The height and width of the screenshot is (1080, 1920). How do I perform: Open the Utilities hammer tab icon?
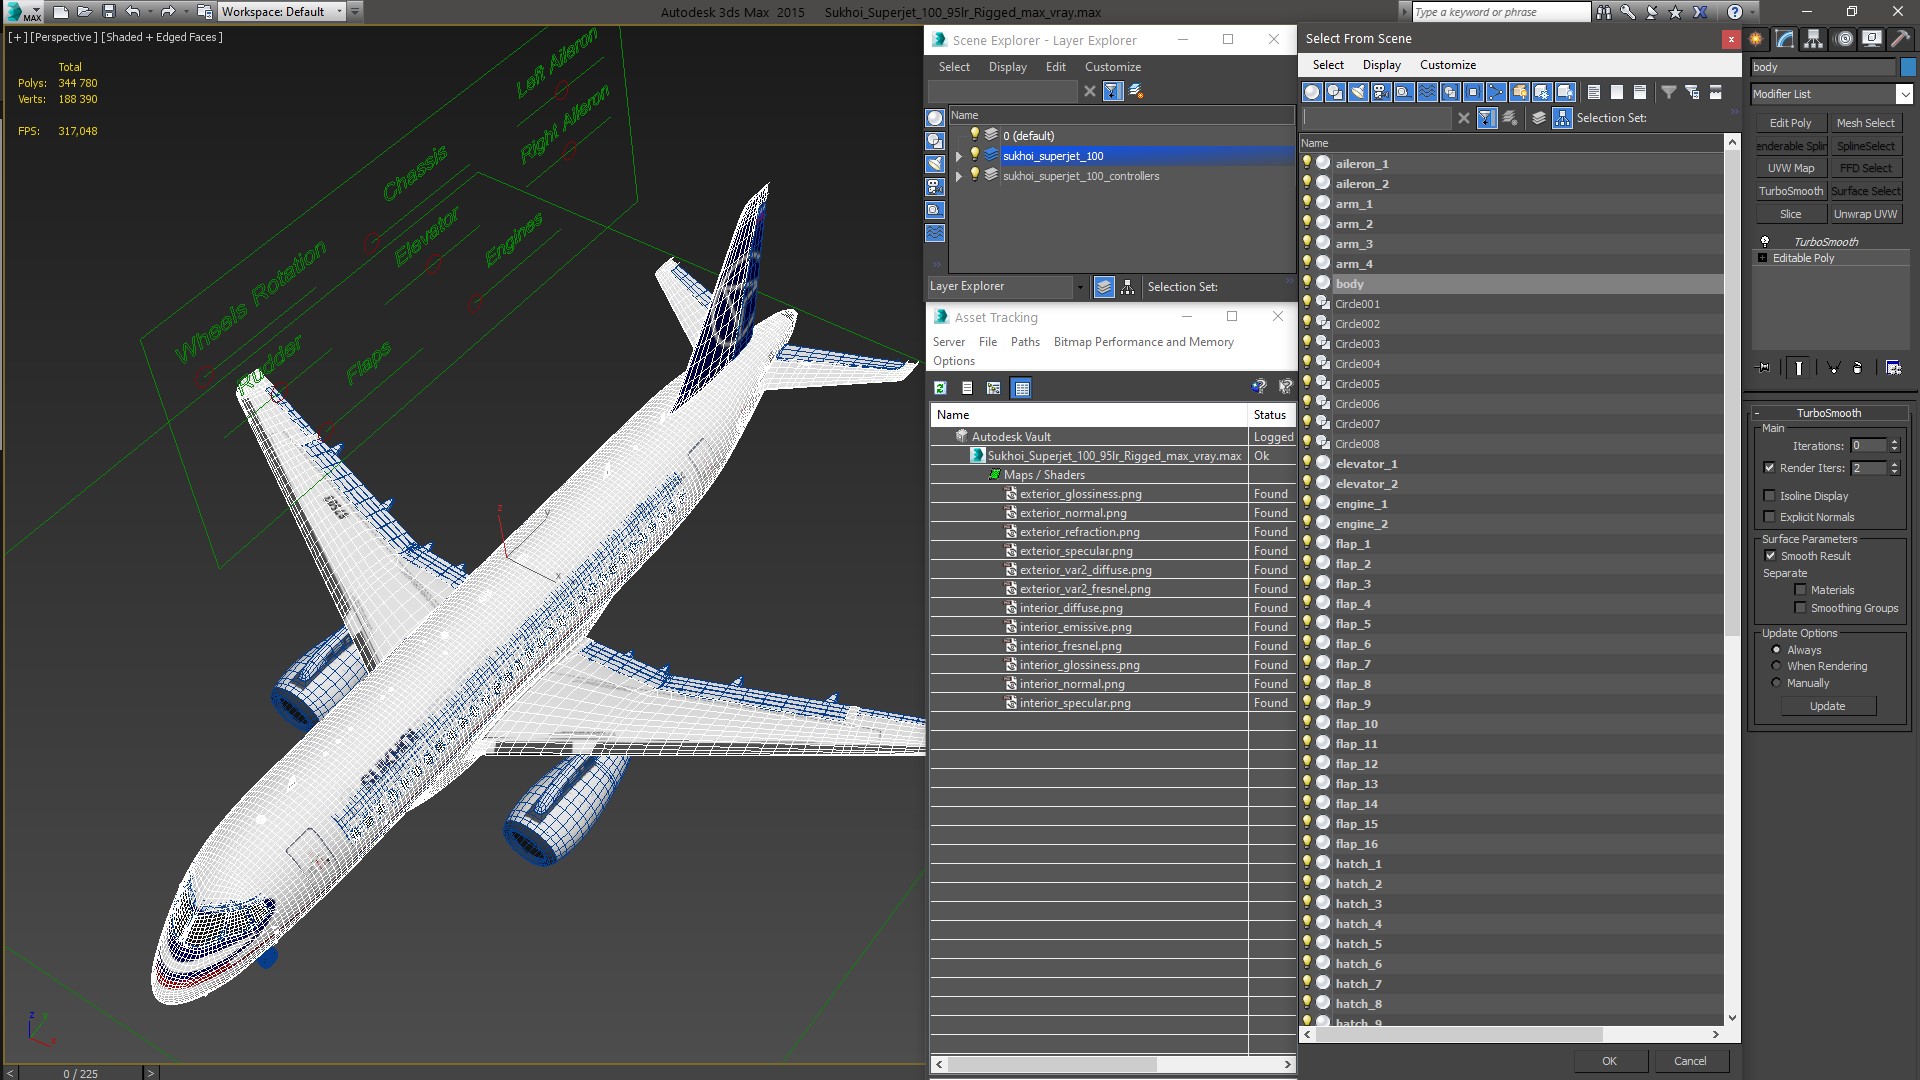pyautogui.click(x=1899, y=39)
